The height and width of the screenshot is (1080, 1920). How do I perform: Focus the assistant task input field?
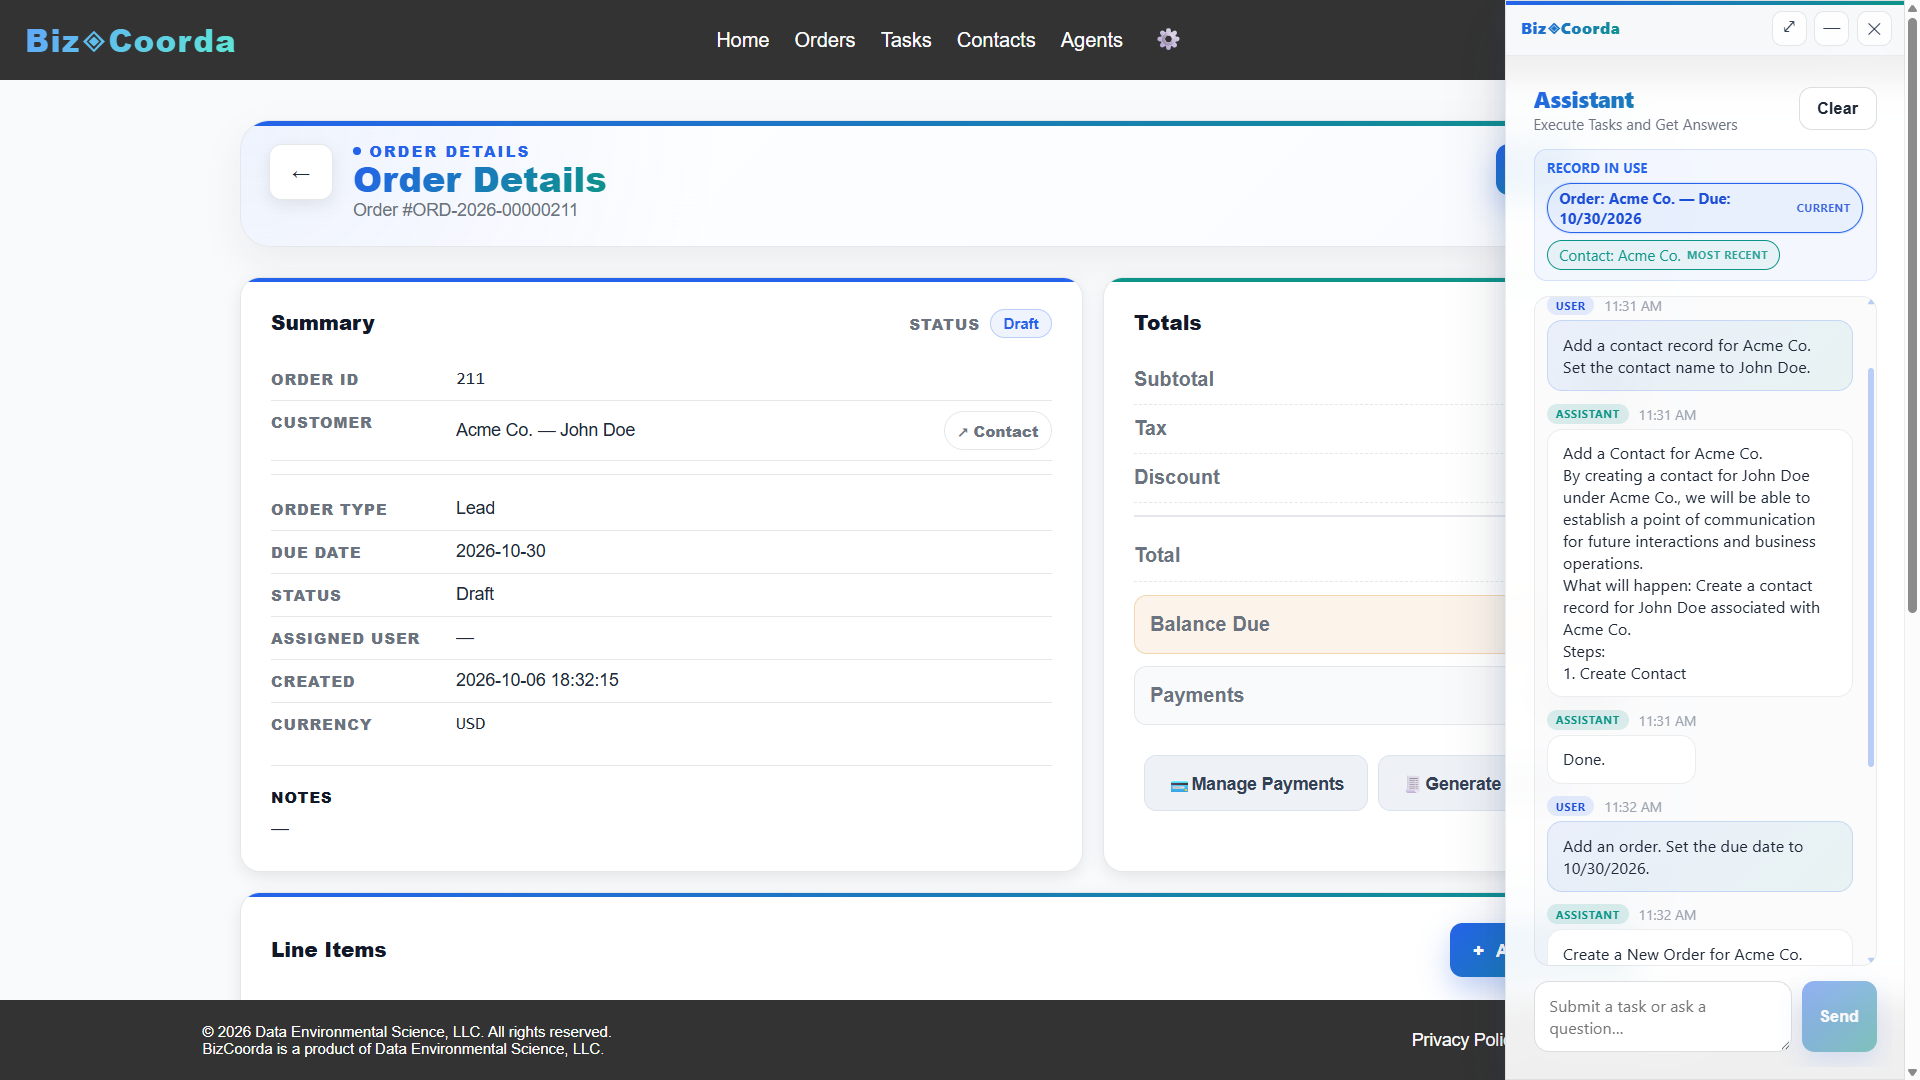[1662, 1016]
